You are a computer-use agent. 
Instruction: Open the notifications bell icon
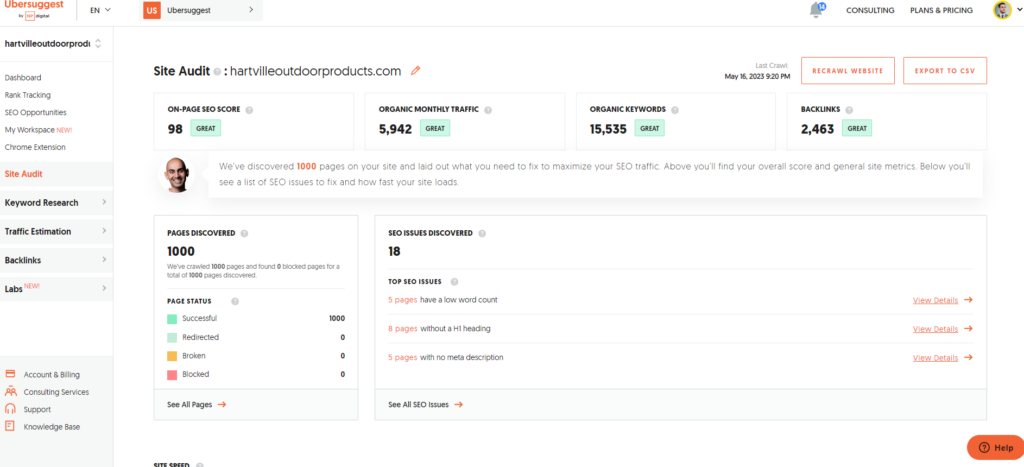tap(816, 10)
